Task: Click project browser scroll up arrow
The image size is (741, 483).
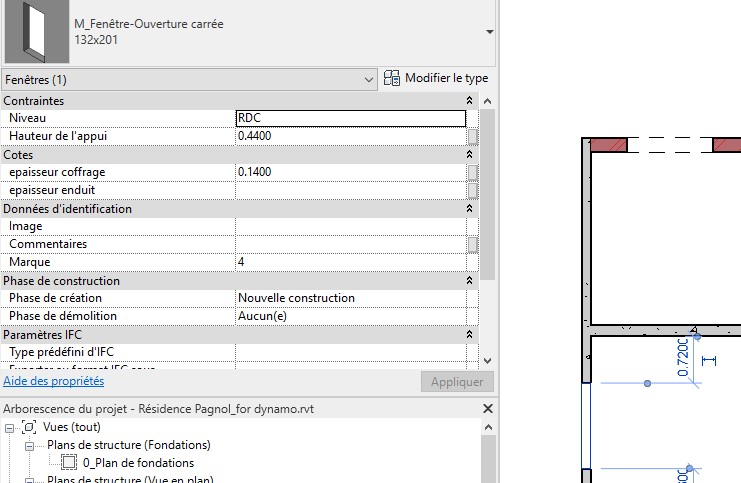Action: [x=488, y=427]
